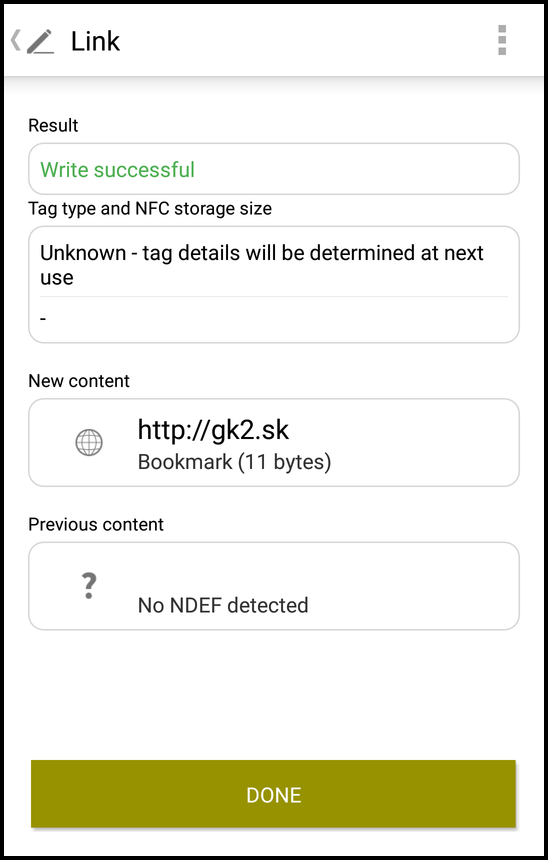Tap the tag type info box
The width and height of the screenshot is (548, 860).
(x=274, y=284)
